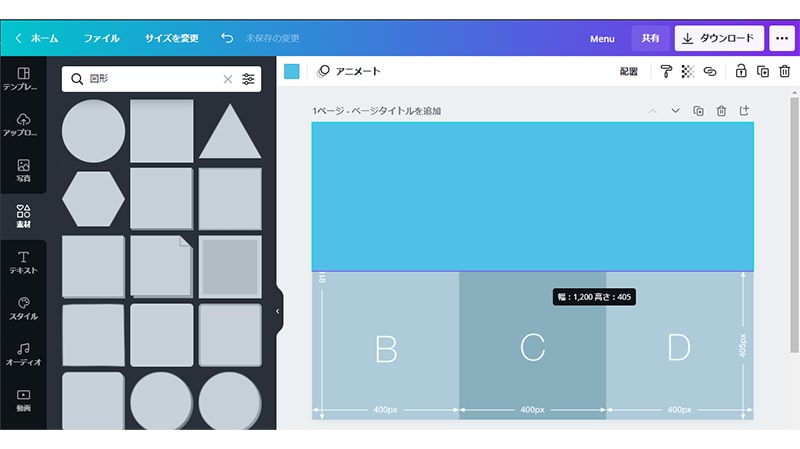This screenshot has width=800, height=449.
Task: Toggle the lock on the selected element
Action: (741, 71)
